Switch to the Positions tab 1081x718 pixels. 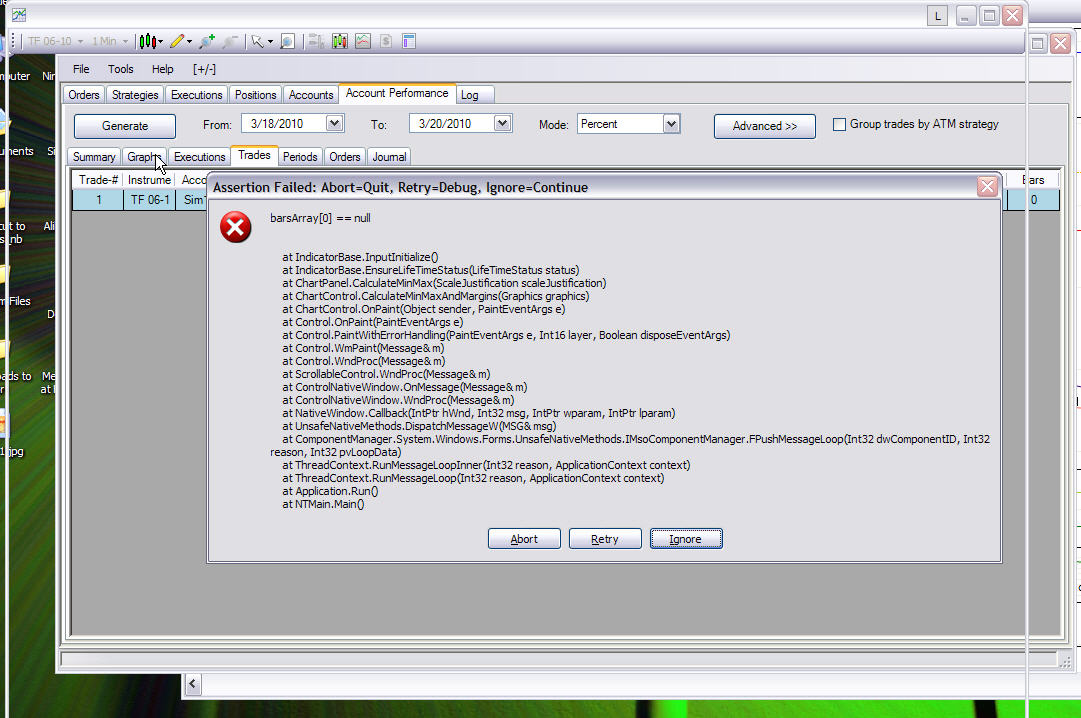coord(255,94)
